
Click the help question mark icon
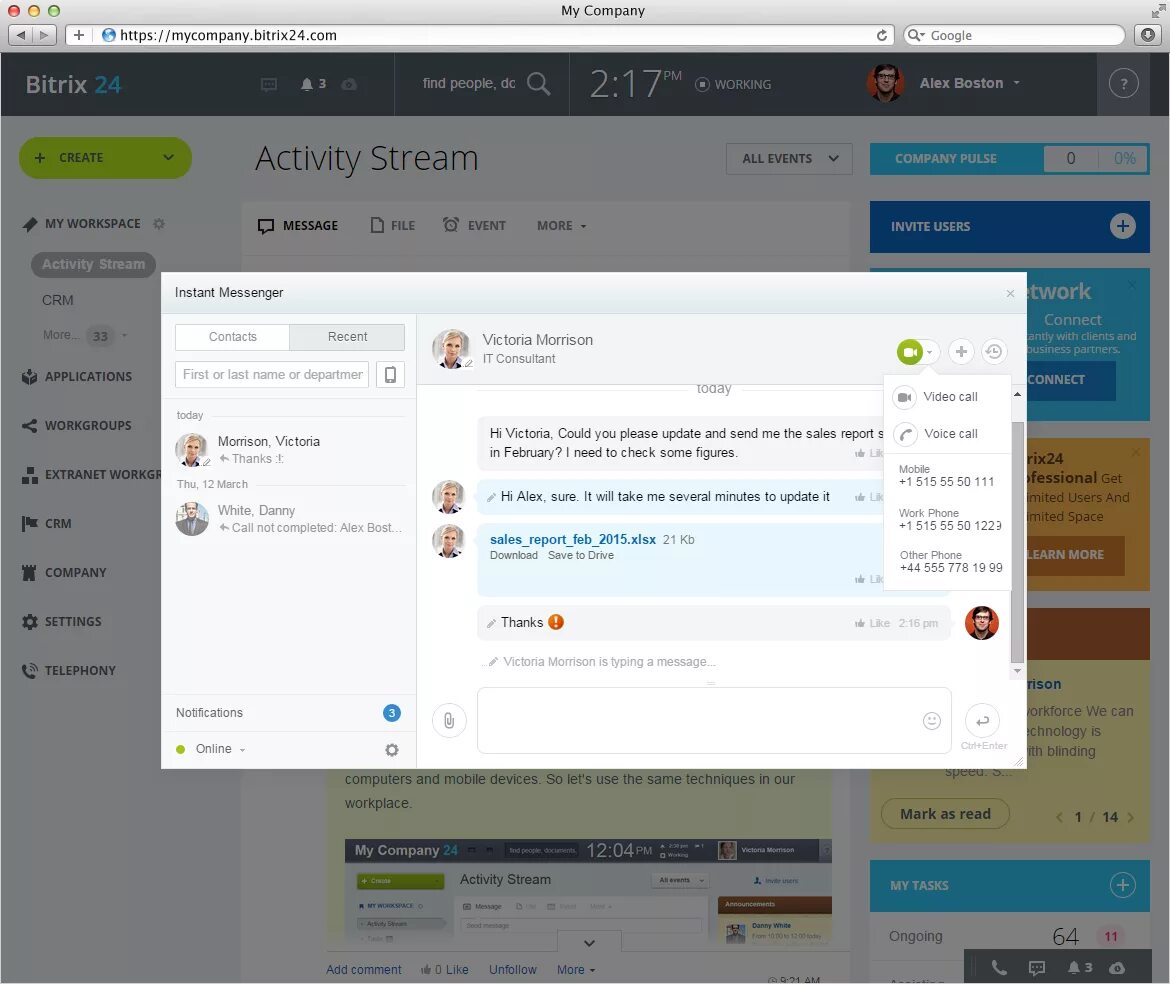1123,84
